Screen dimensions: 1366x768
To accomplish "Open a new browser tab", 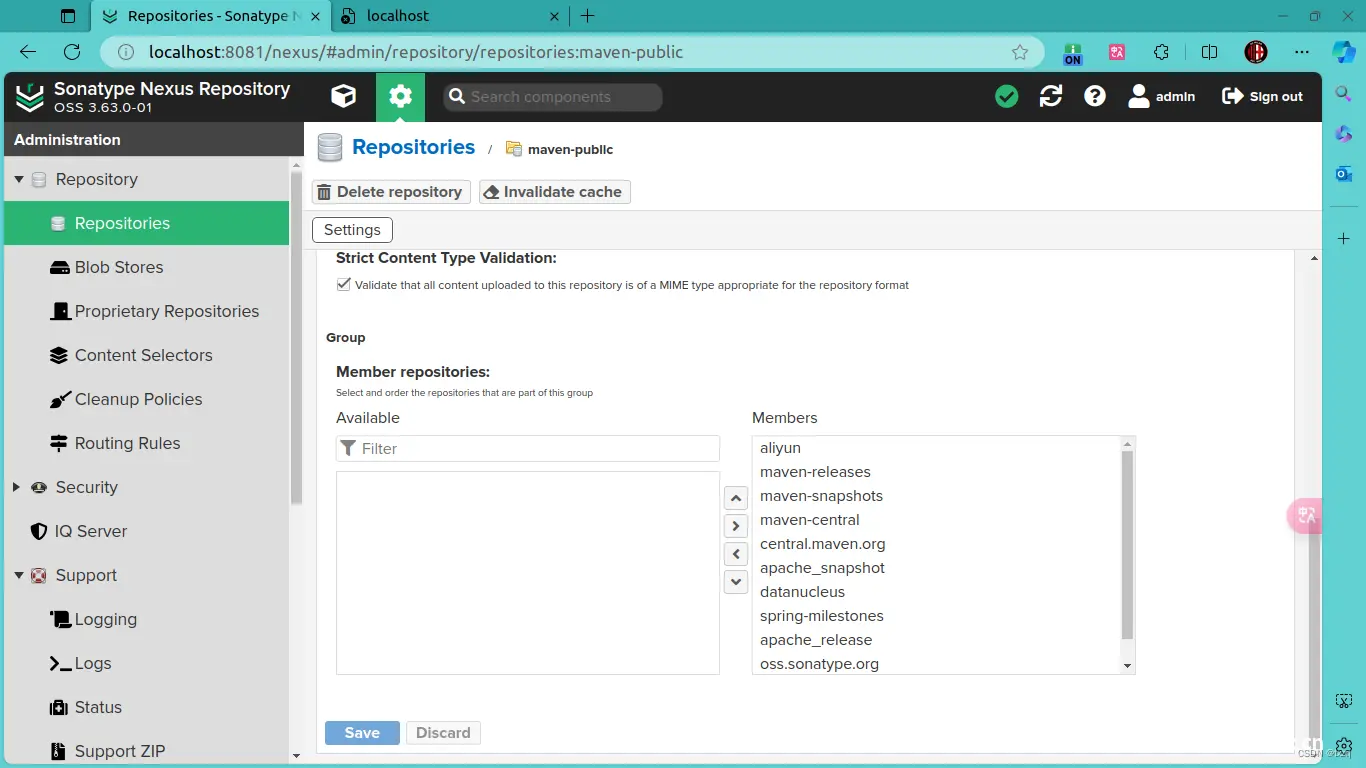I will pos(587,16).
